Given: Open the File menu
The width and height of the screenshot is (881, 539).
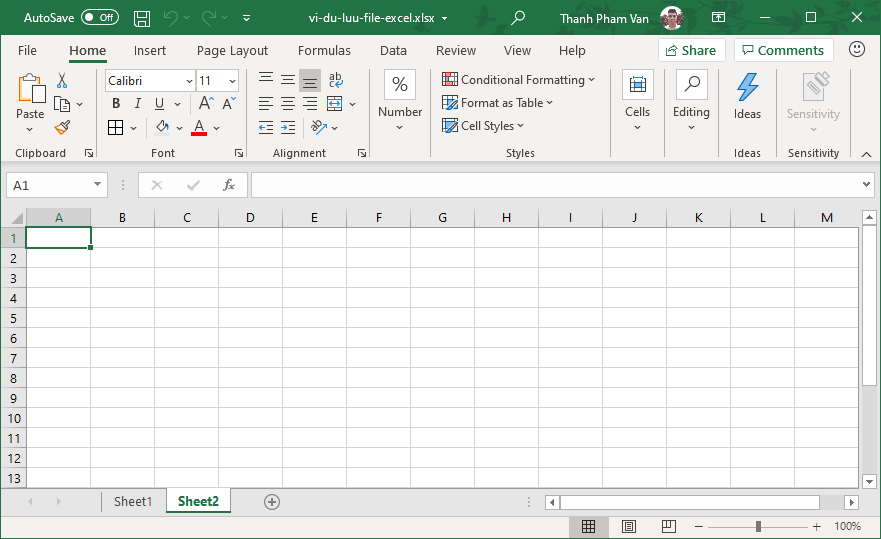Looking at the screenshot, I should point(27,51).
